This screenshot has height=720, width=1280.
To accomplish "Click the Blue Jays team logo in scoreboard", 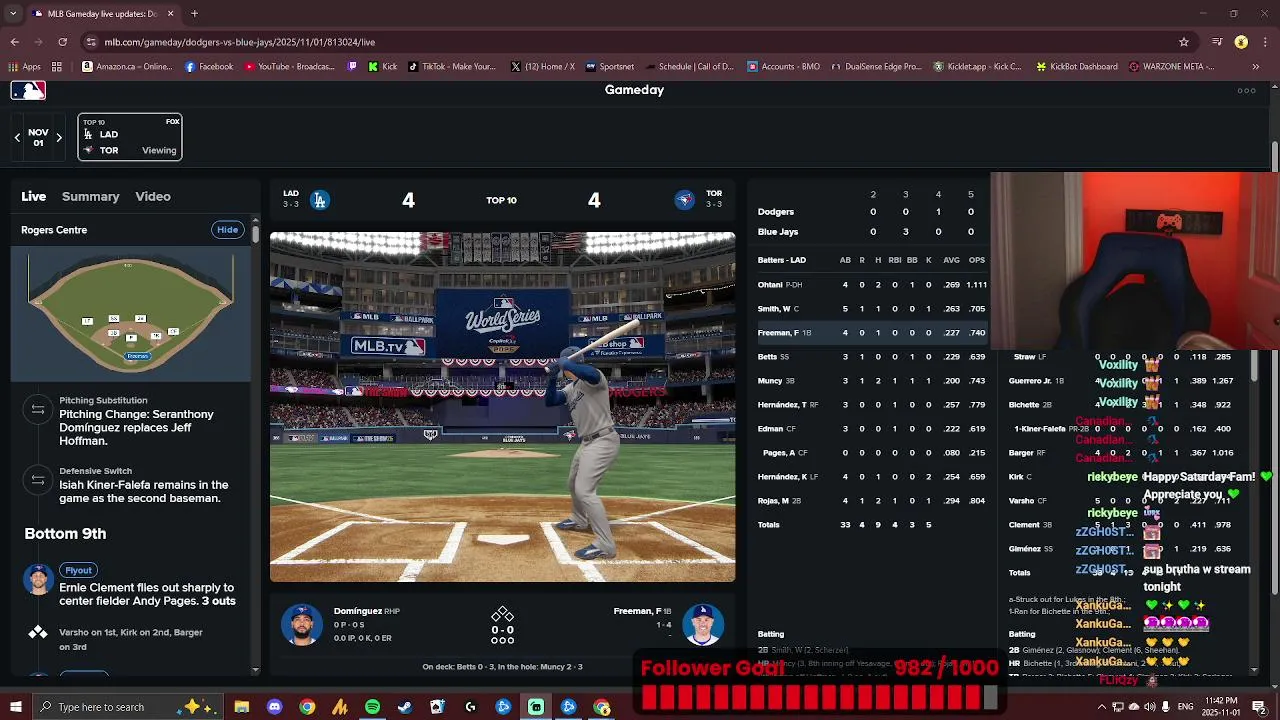I will pyautogui.click(x=685, y=200).
